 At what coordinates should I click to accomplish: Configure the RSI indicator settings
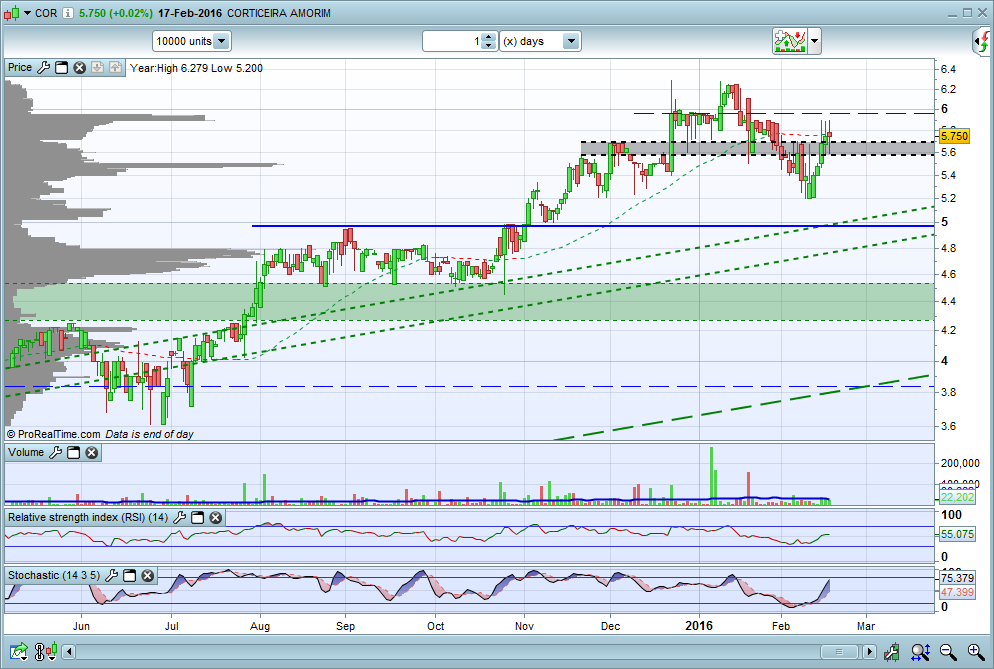point(179,517)
